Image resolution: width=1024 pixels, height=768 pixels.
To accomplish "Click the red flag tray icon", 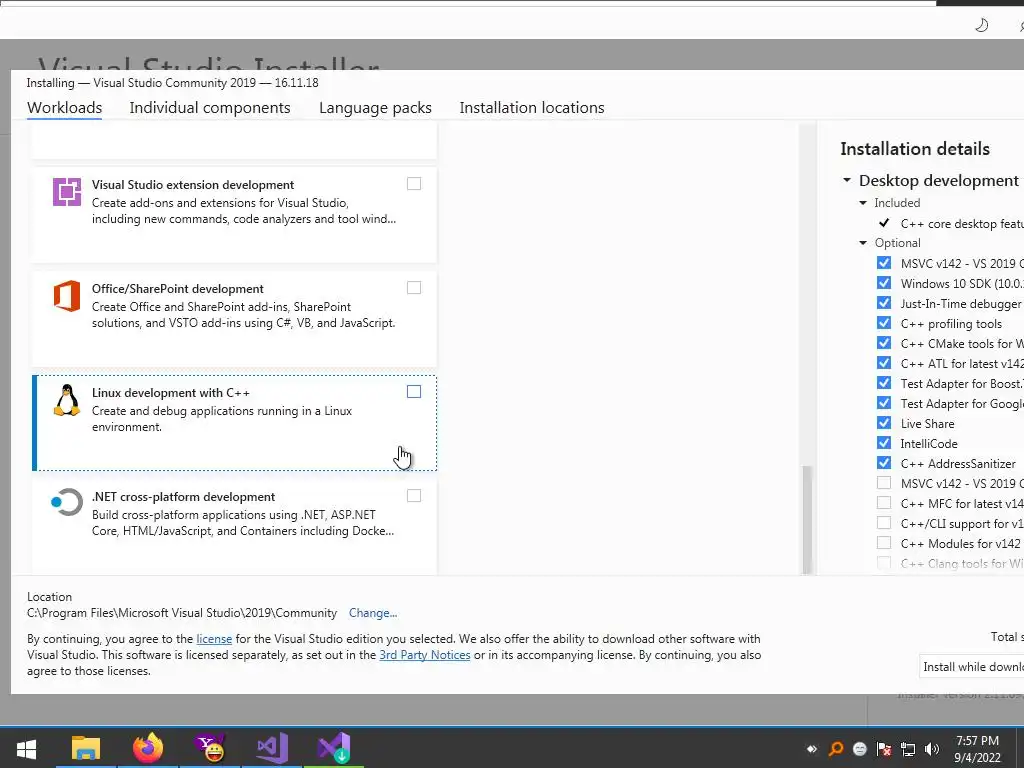I will 884,749.
